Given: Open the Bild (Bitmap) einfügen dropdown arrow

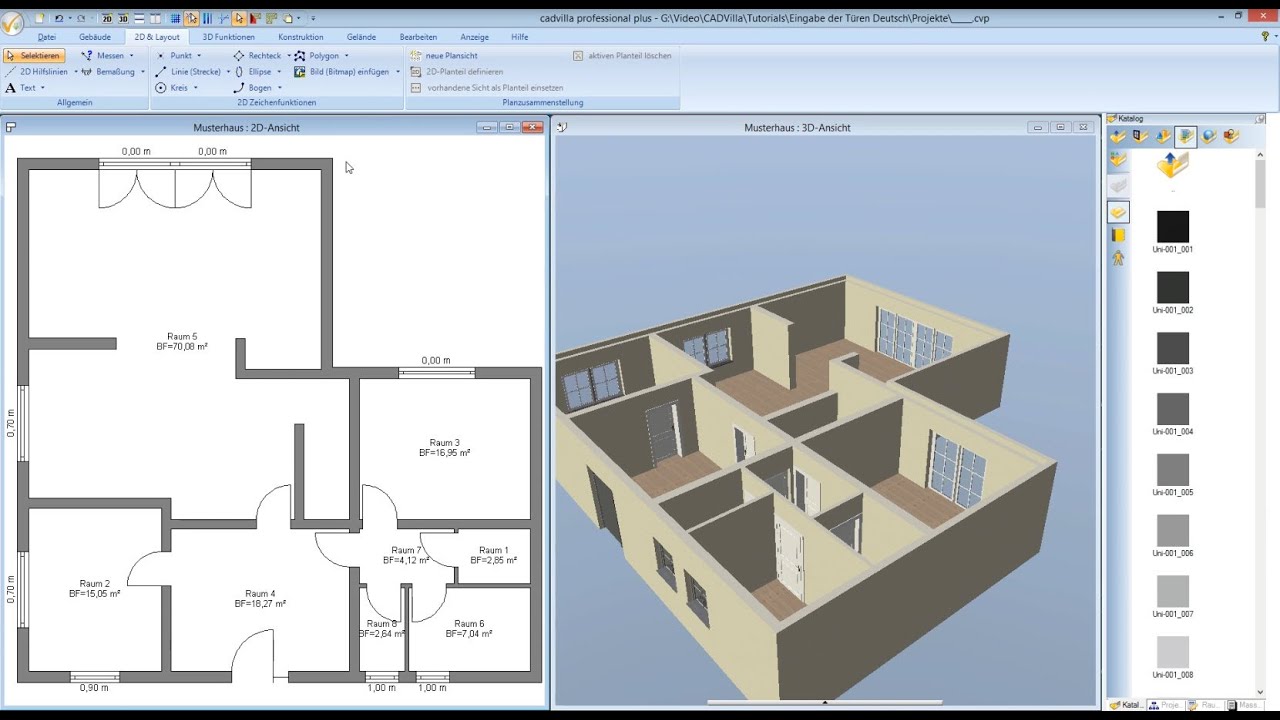Looking at the screenshot, I should click(x=398, y=72).
